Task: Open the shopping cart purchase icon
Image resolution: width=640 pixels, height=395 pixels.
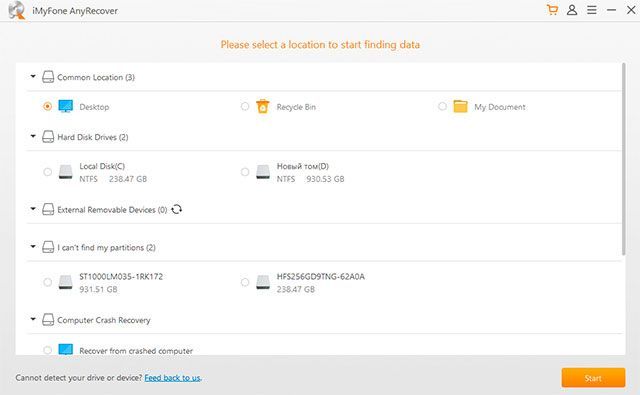Action: tap(552, 10)
